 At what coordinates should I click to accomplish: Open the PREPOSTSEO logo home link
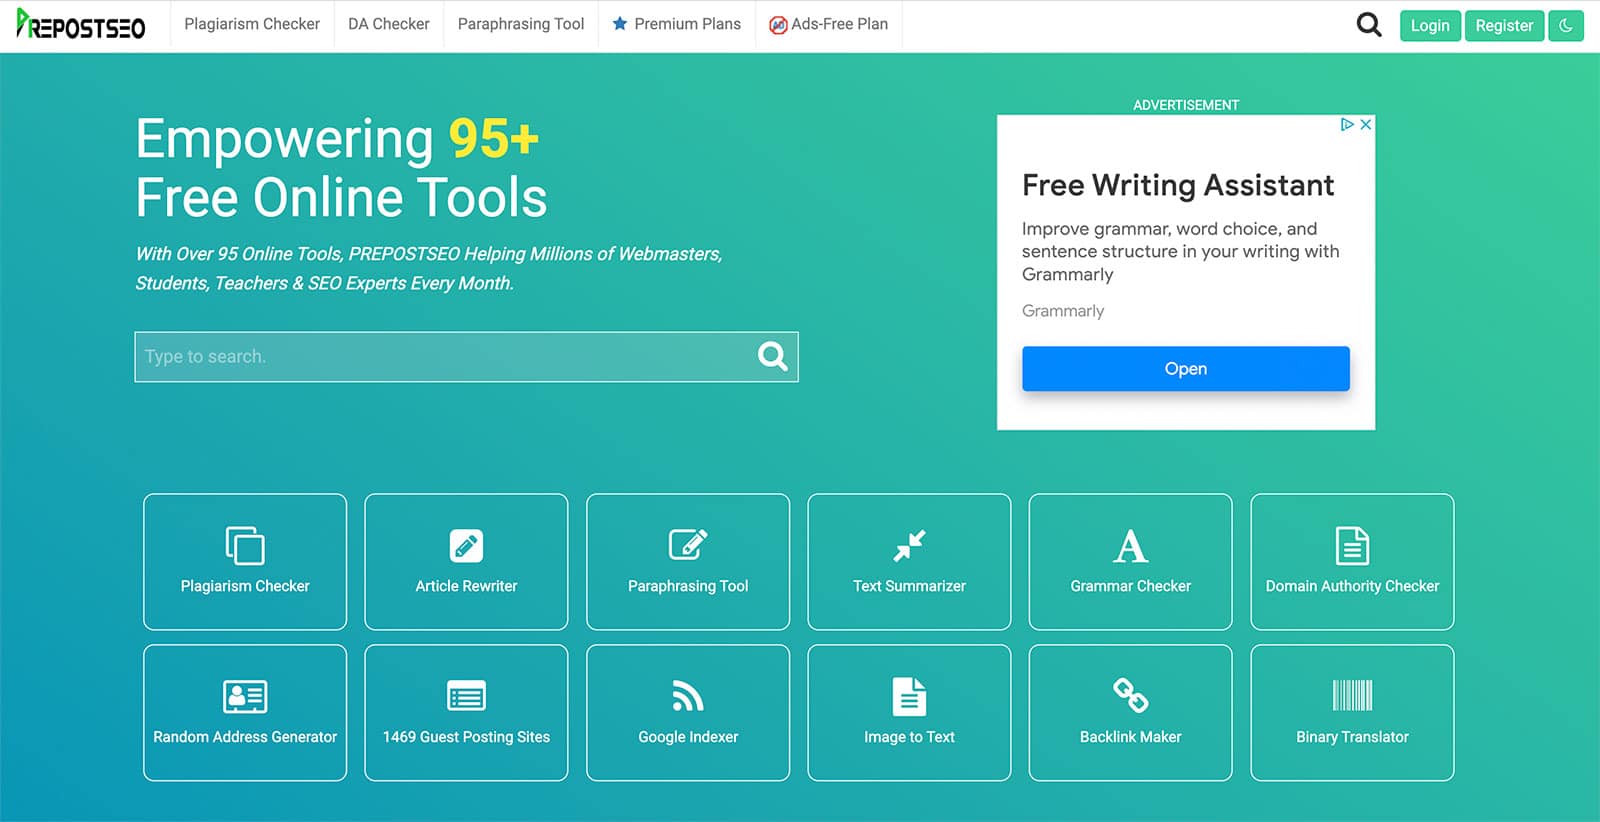81,24
